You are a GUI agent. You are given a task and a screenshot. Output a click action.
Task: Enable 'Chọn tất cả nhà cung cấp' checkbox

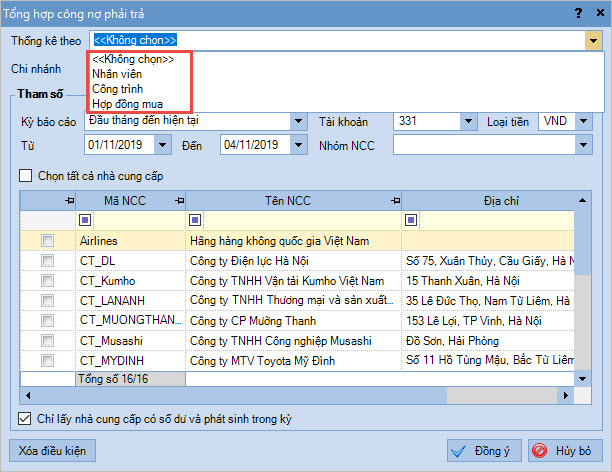[x=27, y=176]
